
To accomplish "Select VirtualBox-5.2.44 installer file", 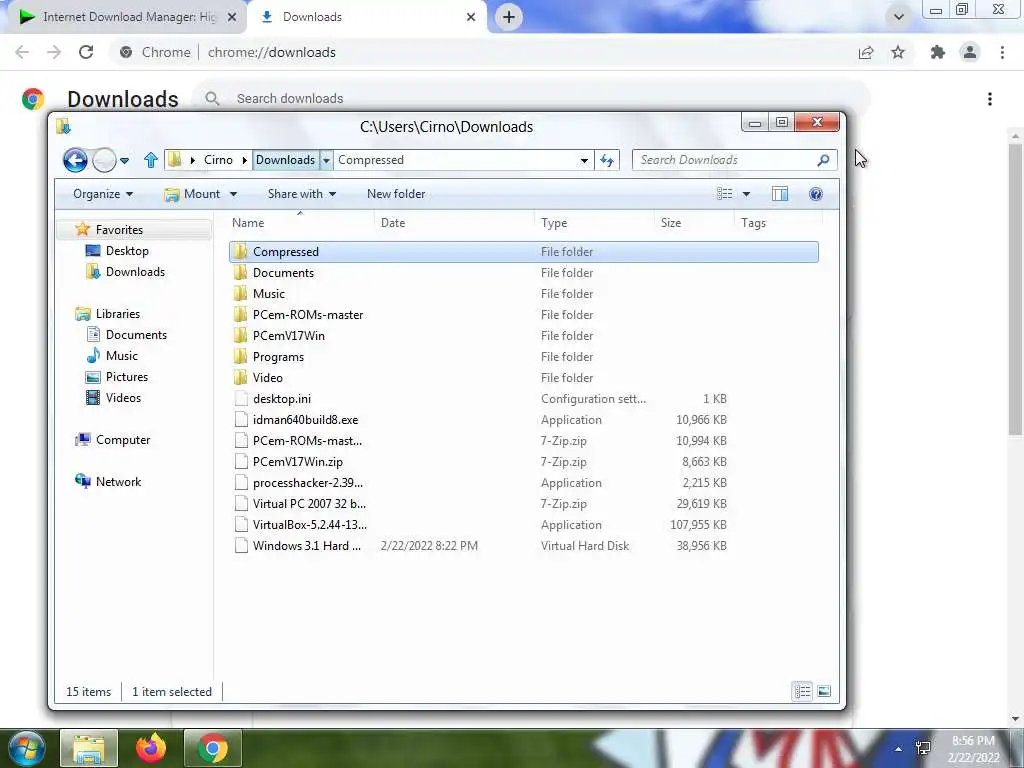I will point(310,524).
